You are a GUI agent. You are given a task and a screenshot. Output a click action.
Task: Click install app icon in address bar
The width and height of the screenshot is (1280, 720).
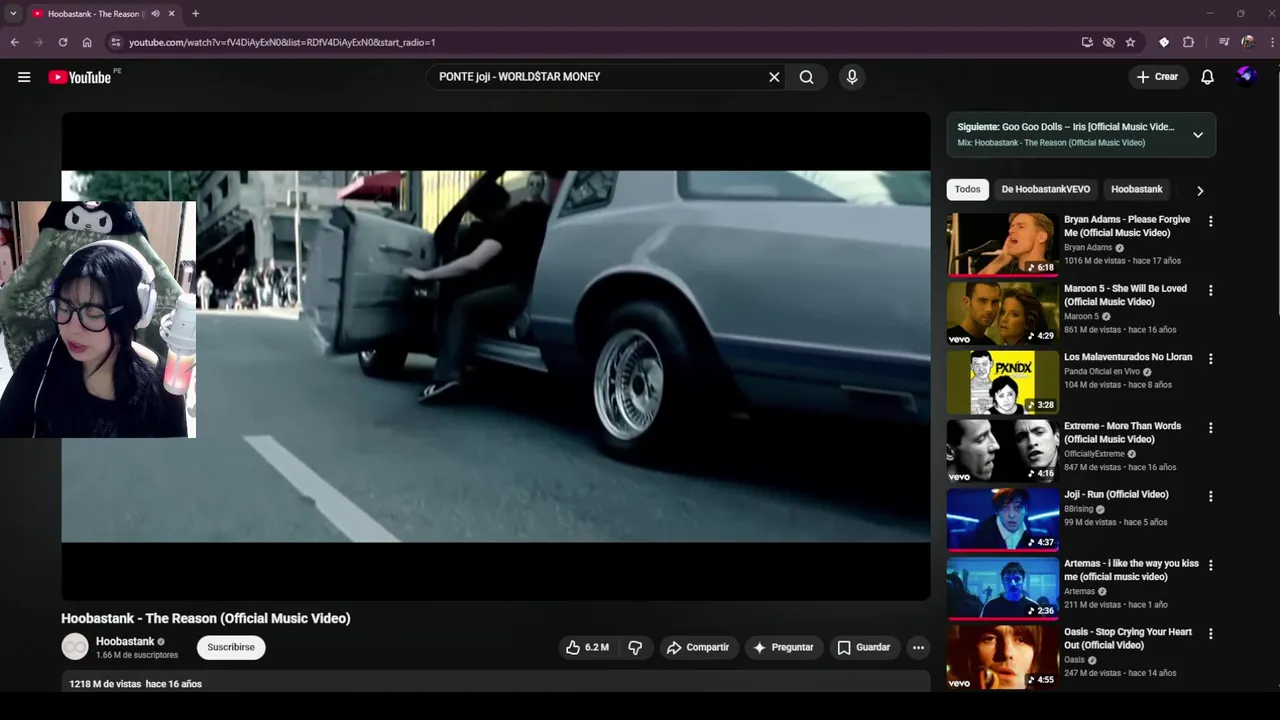click(1087, 42)
